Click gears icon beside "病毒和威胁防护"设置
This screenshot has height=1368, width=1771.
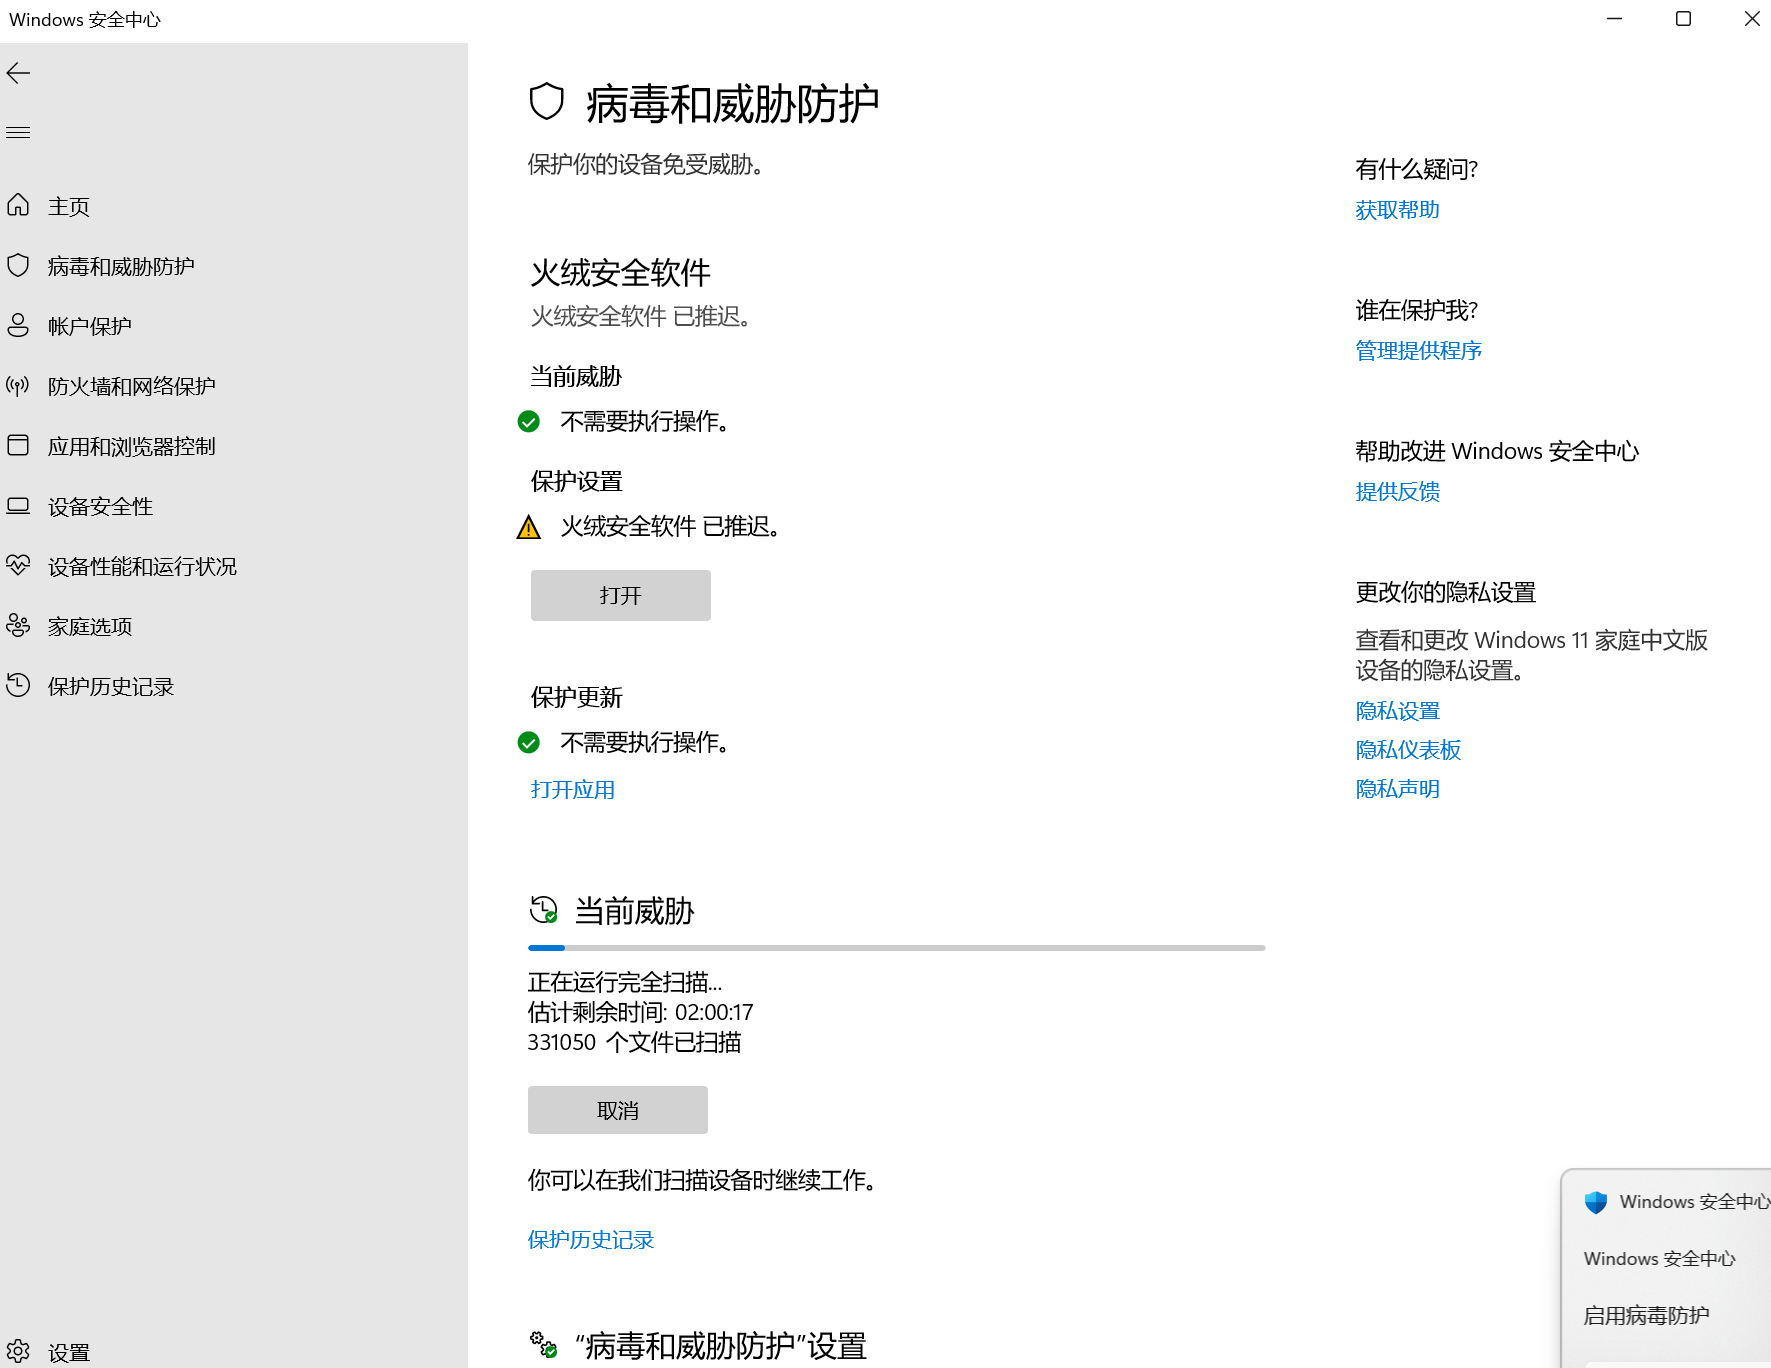pos(543,1344)
